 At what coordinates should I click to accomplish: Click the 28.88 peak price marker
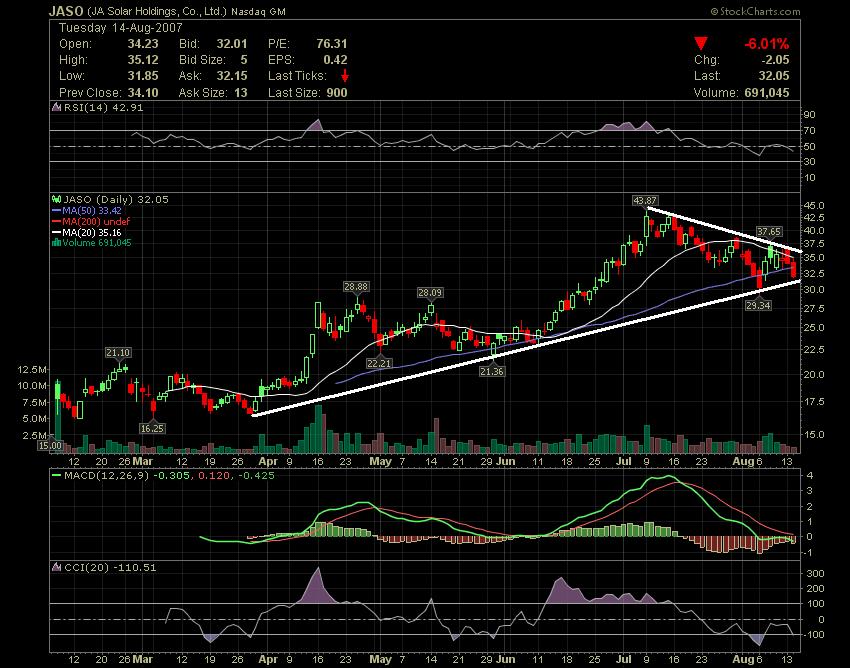pos(356,286)
